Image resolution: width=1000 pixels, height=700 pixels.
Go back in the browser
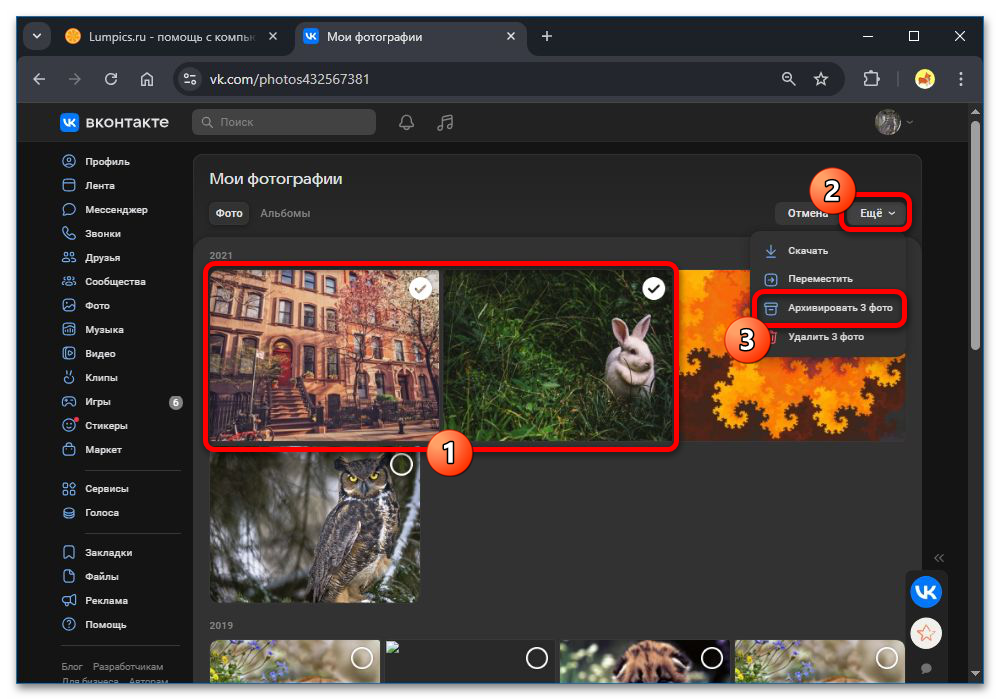[x=40, y=79]
